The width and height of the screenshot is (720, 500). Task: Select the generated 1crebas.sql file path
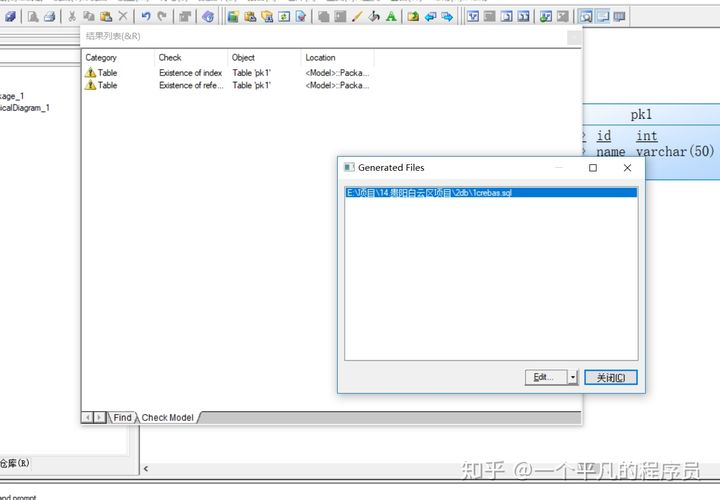pyautogui.click(x=491, y=193)
